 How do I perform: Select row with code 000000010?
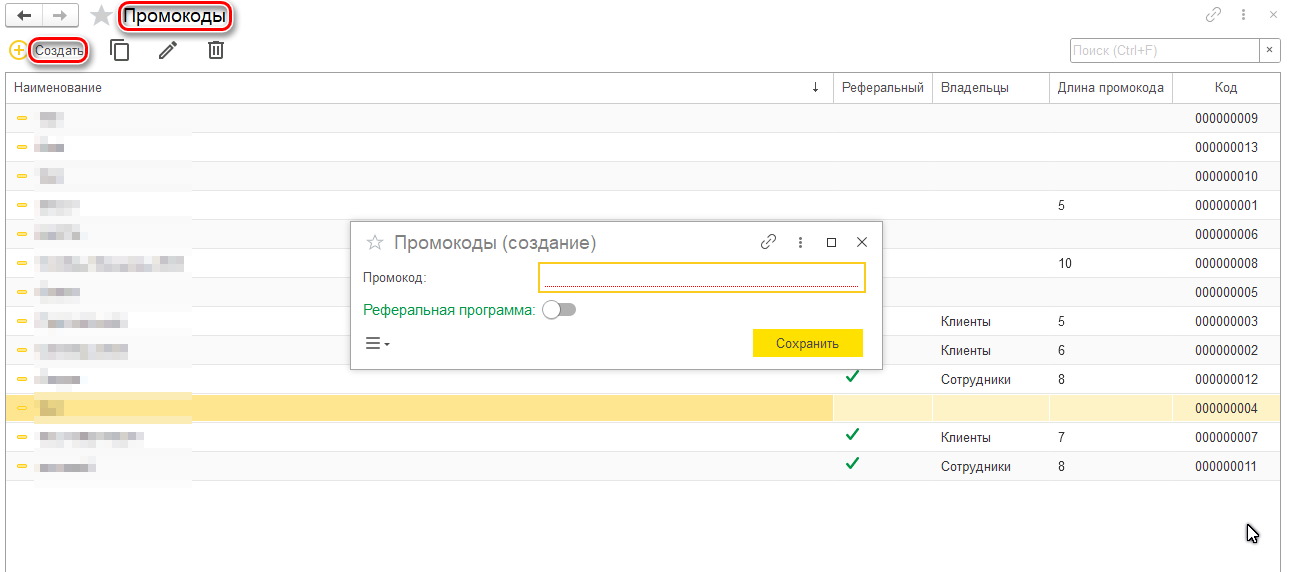[643, 176]
